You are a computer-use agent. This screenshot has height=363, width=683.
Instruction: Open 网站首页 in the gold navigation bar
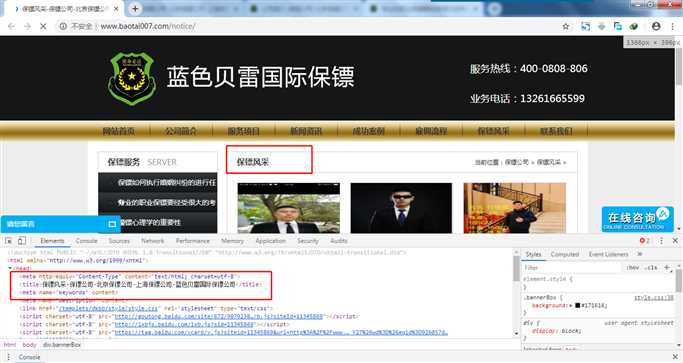(x=118, y=131)
